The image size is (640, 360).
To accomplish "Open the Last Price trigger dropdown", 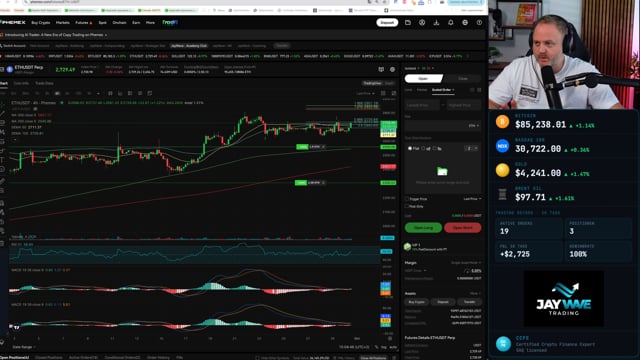I will coord(472,199).
